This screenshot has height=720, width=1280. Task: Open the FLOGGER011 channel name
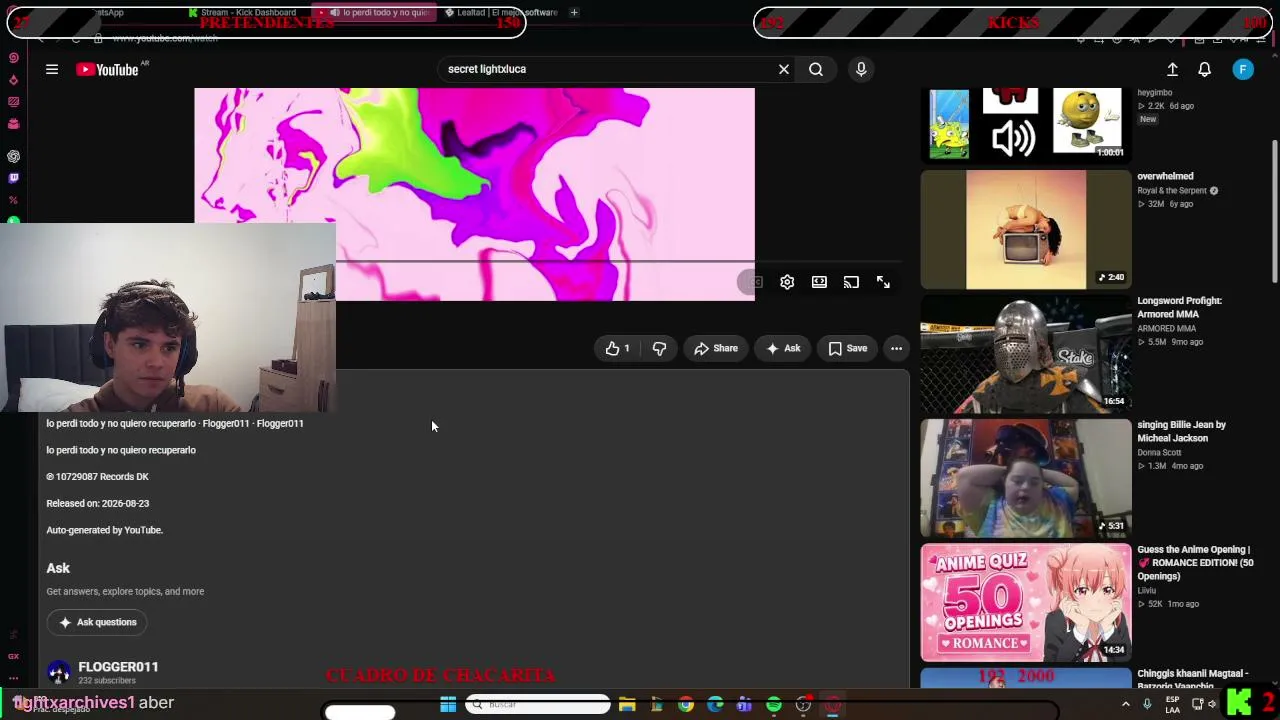pyautogui.click(x=118, y=666)
